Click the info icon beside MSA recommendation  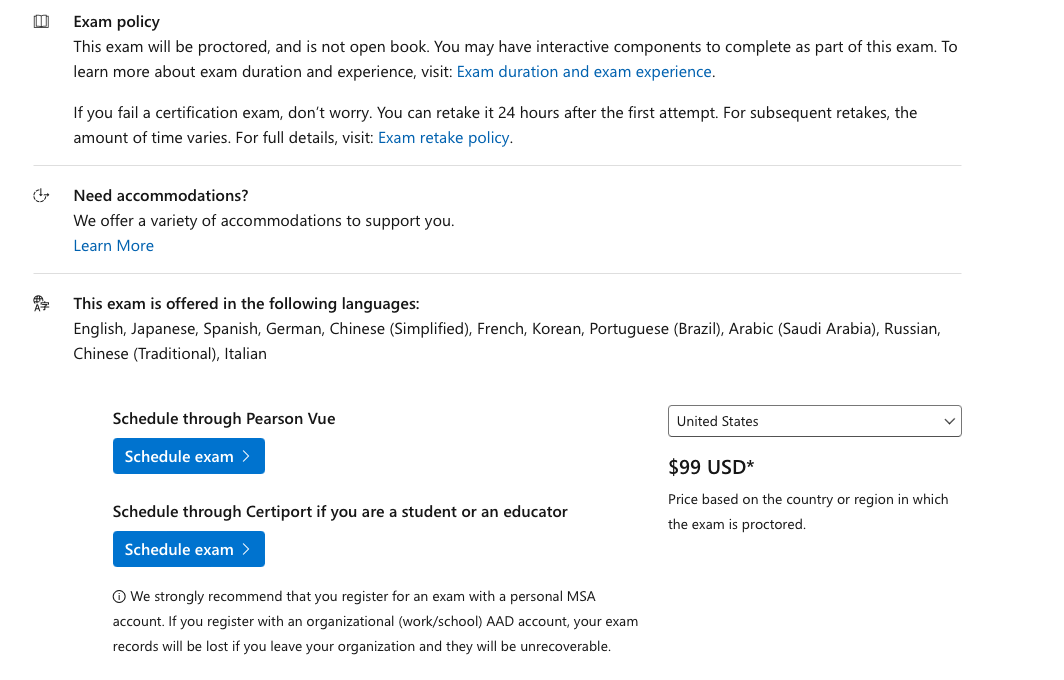point(119,597)
